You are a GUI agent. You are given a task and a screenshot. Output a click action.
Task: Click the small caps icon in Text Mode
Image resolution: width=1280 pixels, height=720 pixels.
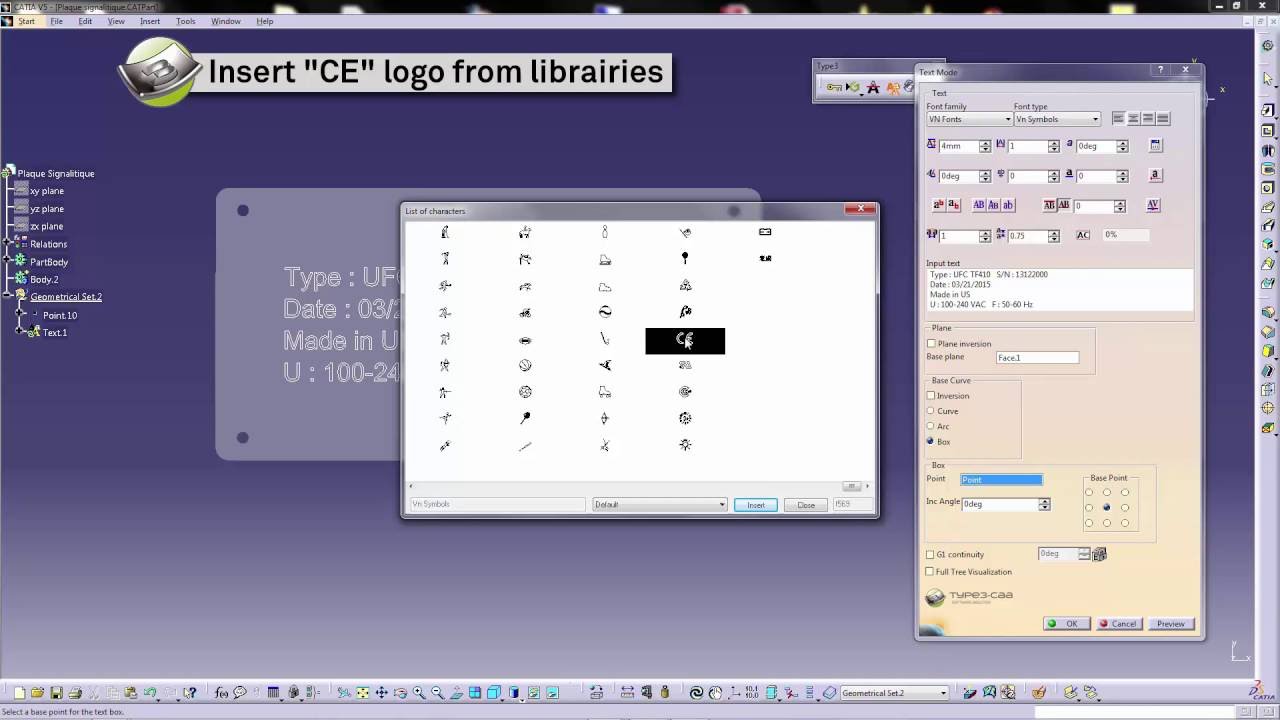click(x=993, y=205)
